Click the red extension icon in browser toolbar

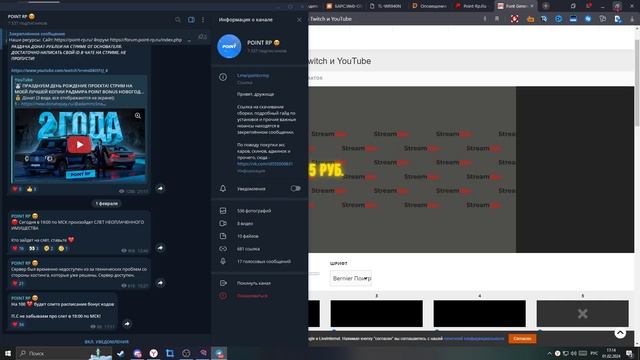515,19
